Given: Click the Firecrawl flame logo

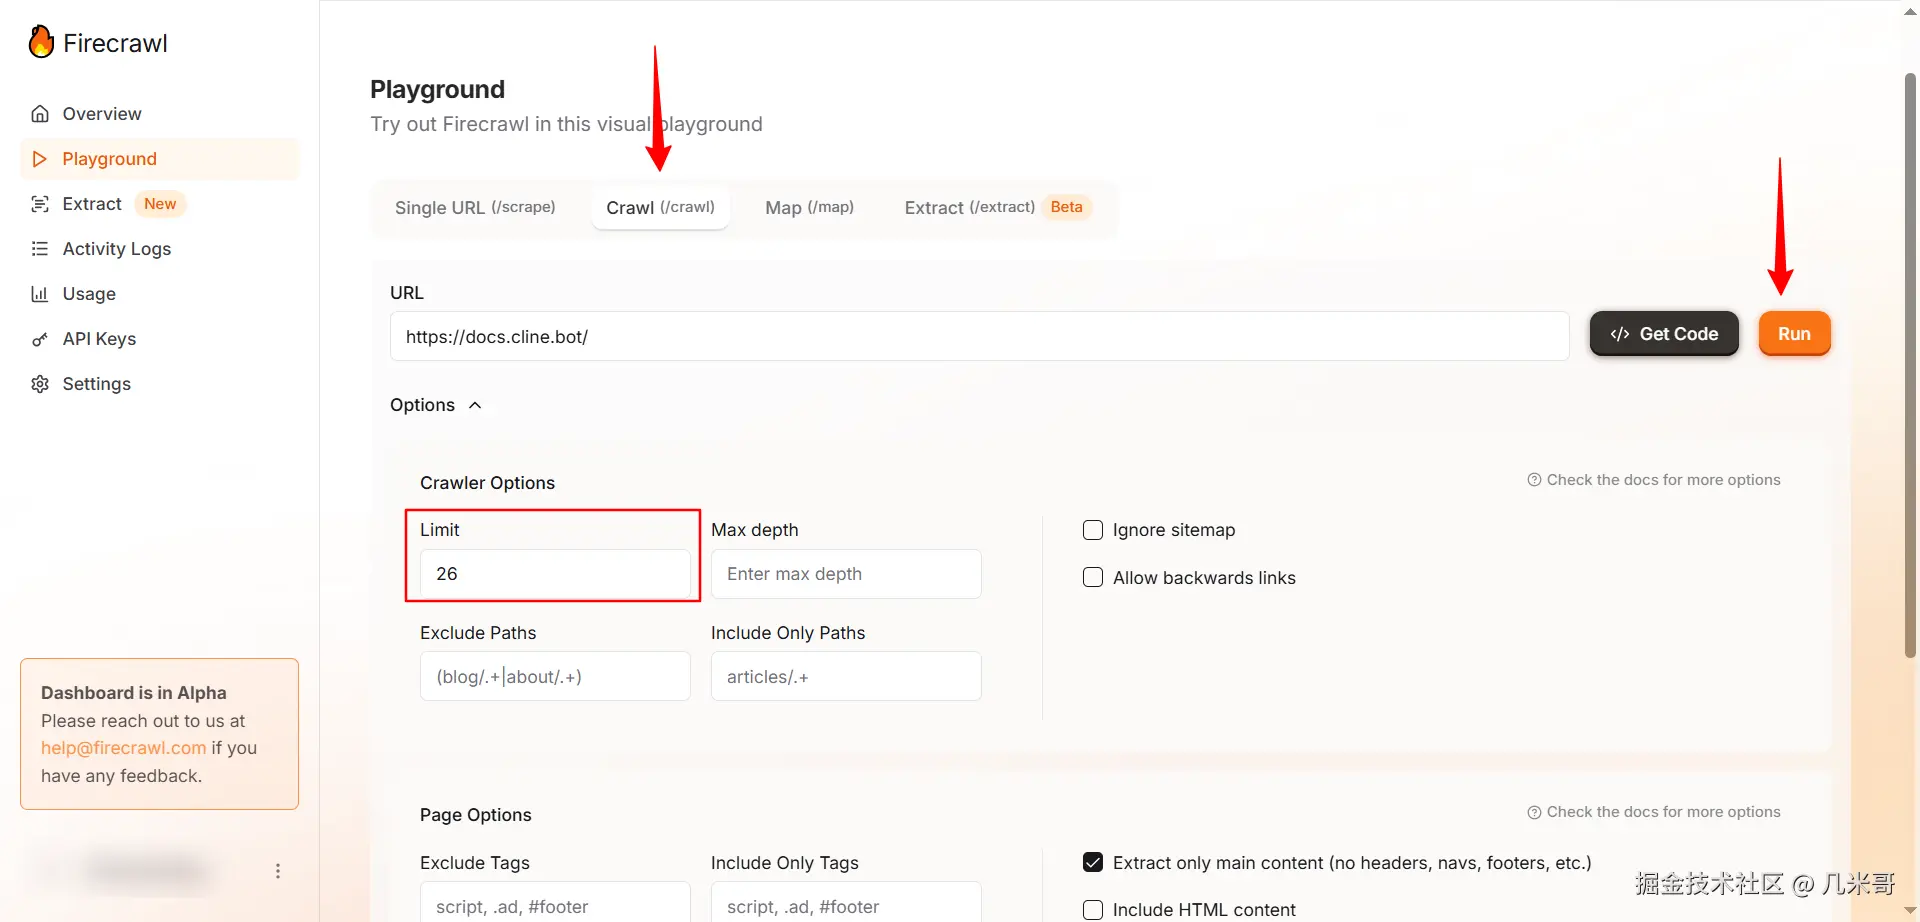Looking at the screenshot, I should (41, 42).
